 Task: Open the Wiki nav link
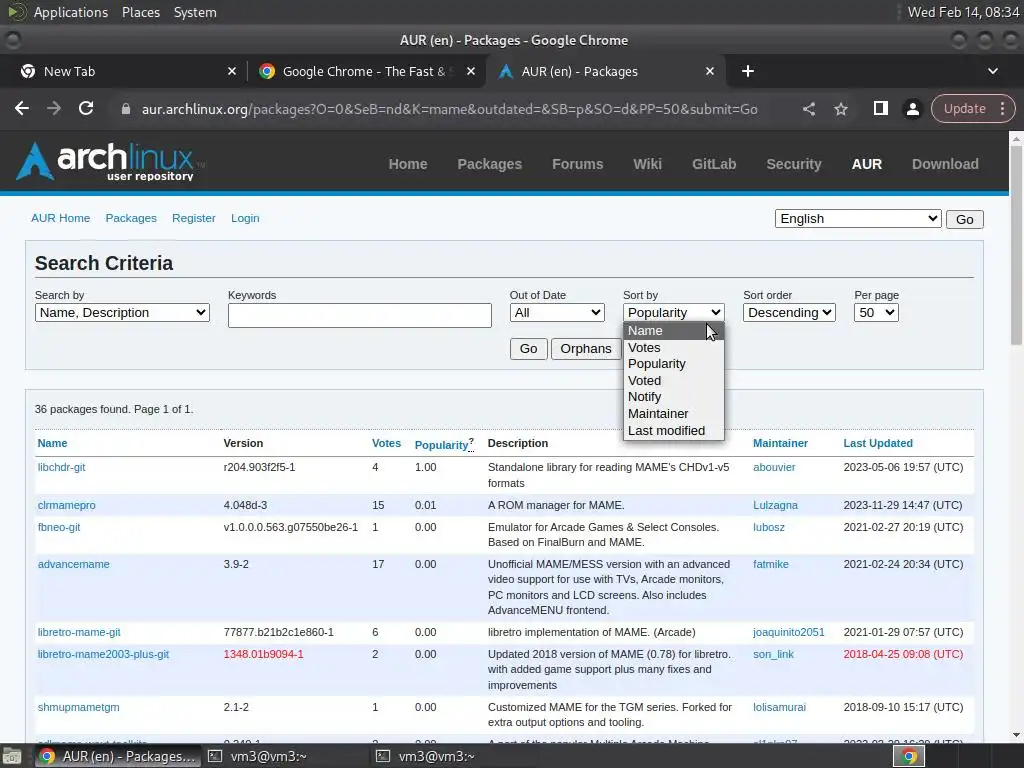647,164
